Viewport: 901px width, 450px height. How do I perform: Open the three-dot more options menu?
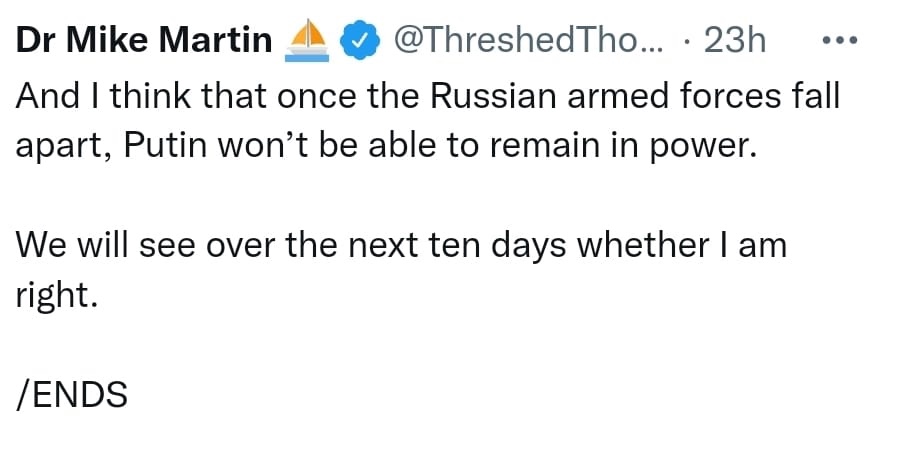tap(838, 41)
